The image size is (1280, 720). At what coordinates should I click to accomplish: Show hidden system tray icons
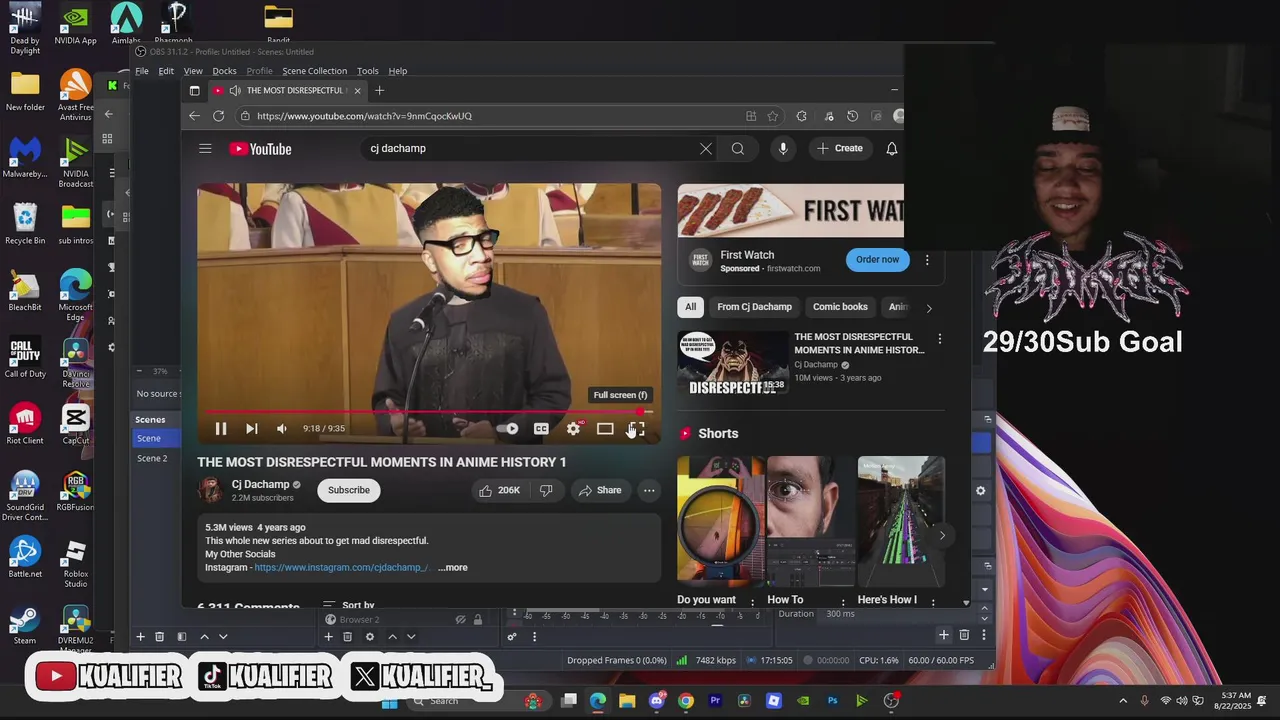point(1123,701)
